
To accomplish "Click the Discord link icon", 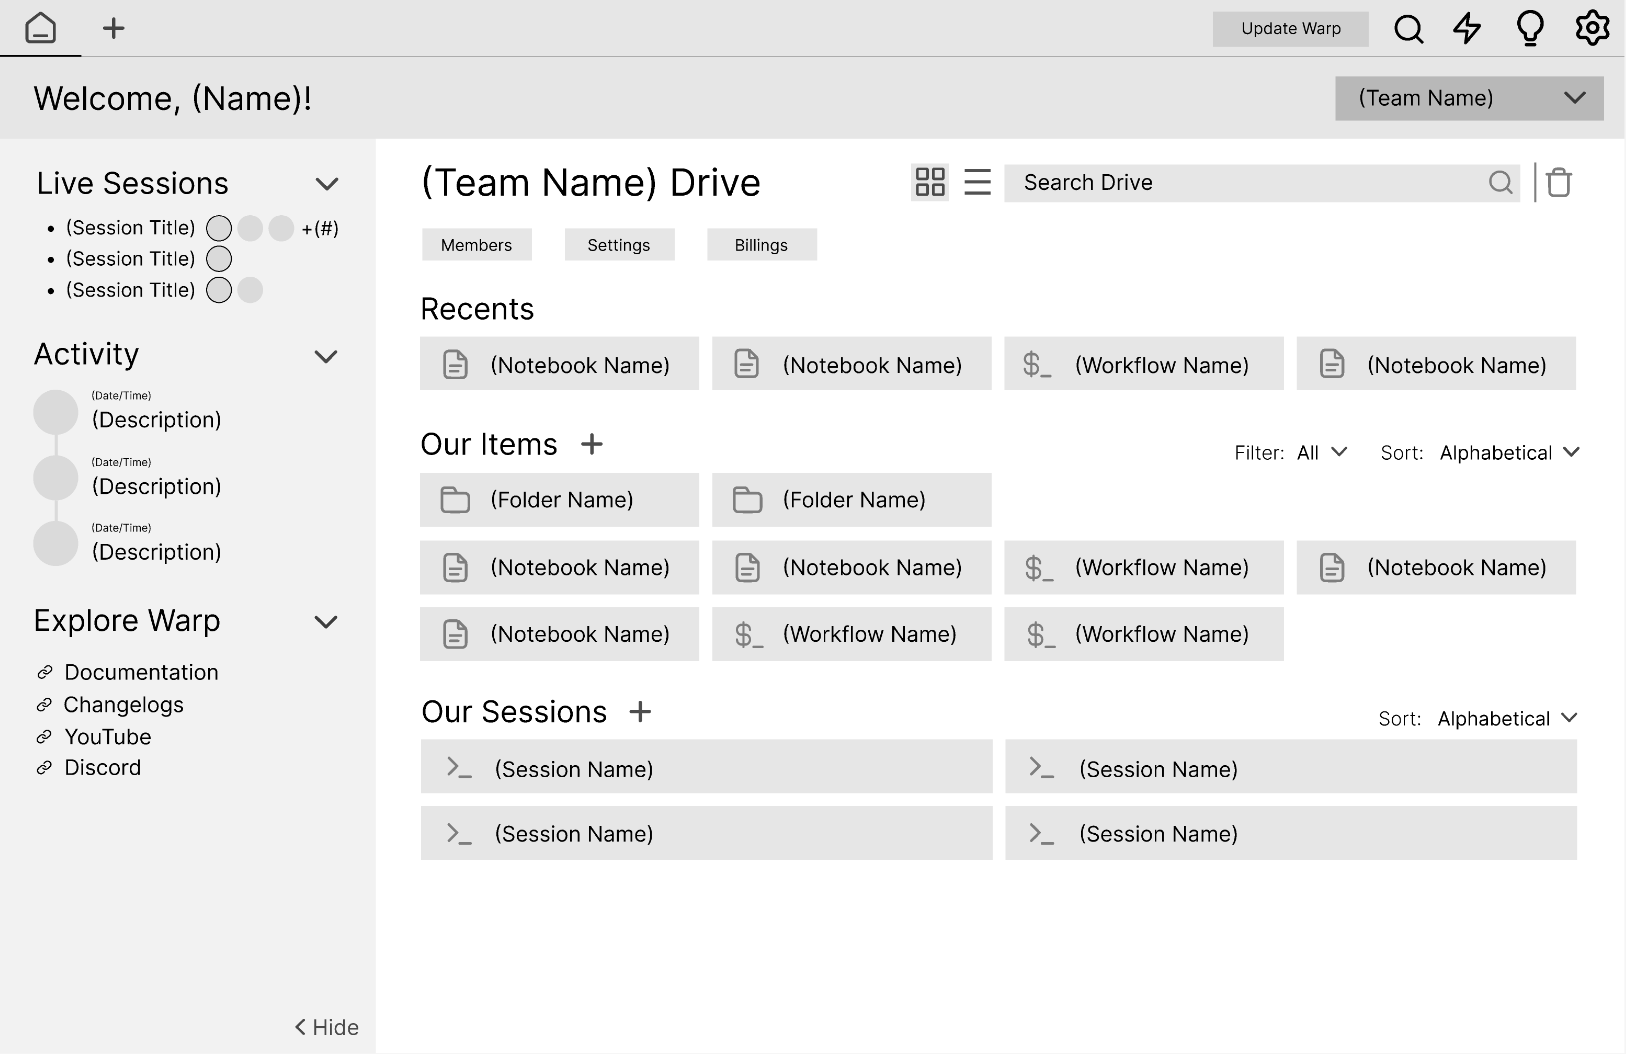I will point(44,768).
